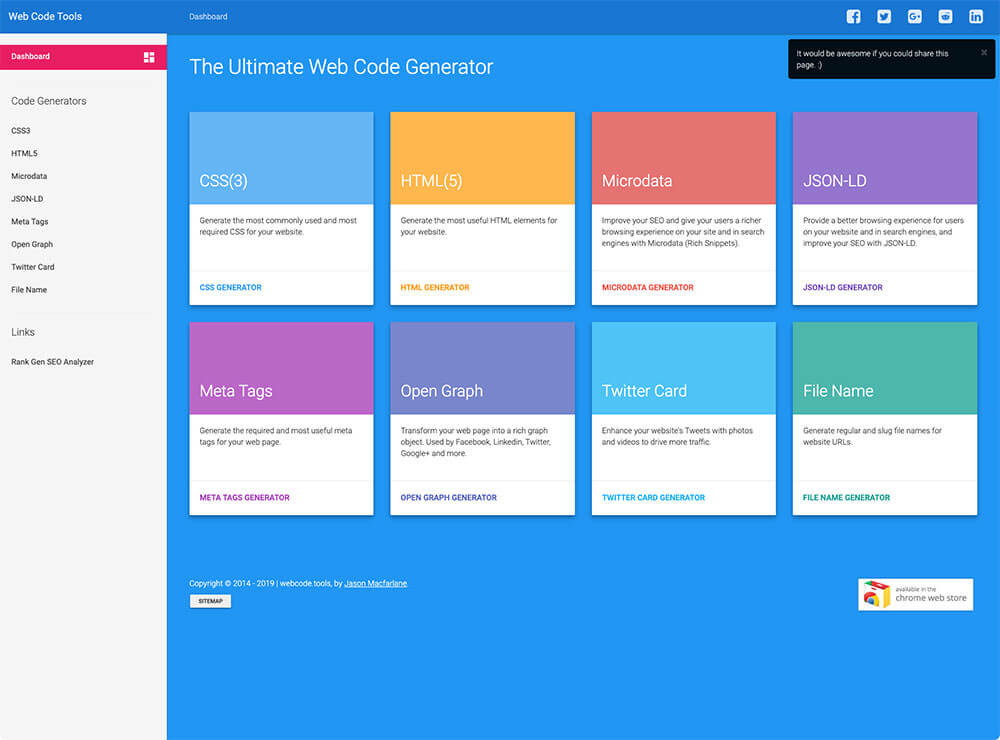Open Jason Macfarlane's profile link
The height and width of the screenshot is (740, 1000).
pyautogui.click(x=375, y=582)
